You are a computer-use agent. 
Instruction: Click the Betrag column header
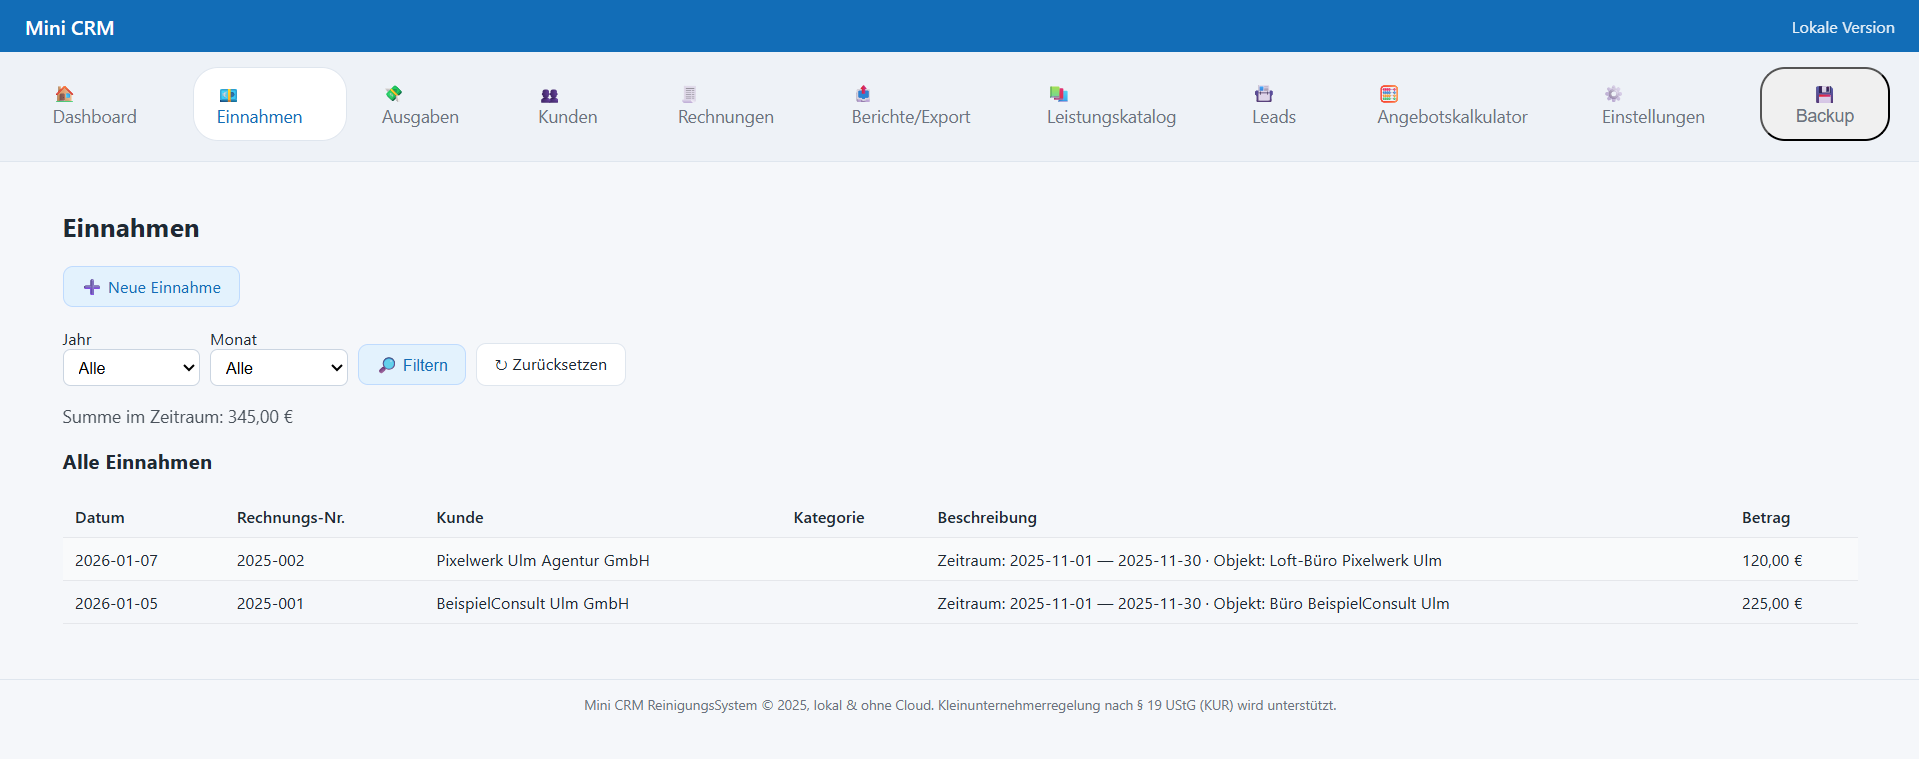click(1765, 518)
